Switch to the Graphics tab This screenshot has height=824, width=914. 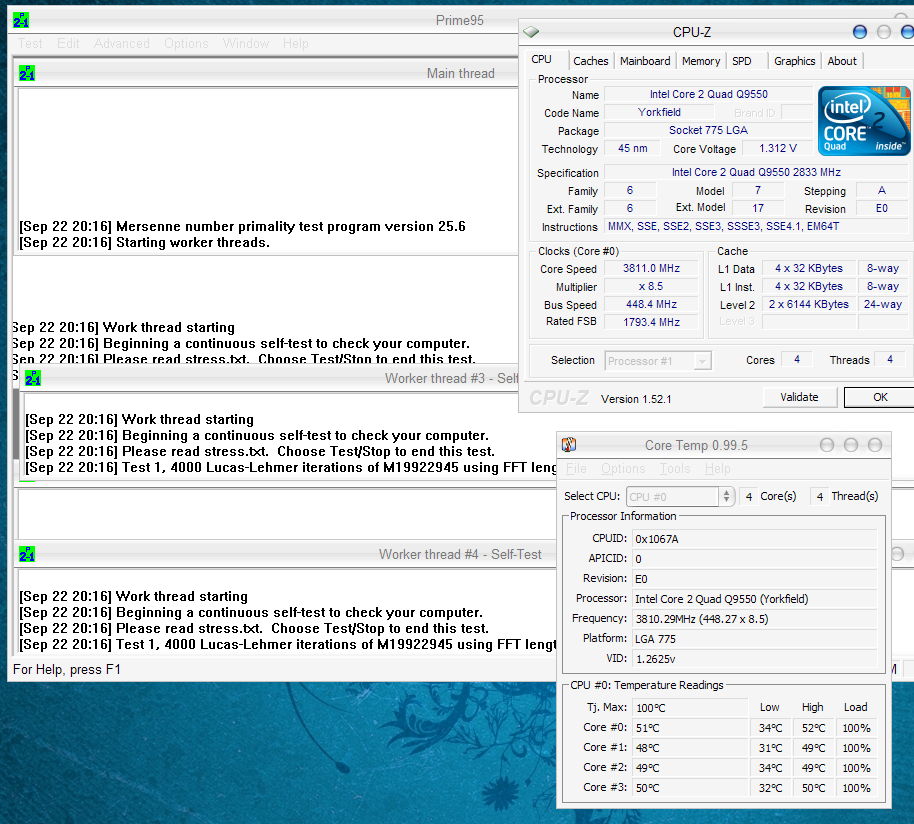(x=795, y=61)
